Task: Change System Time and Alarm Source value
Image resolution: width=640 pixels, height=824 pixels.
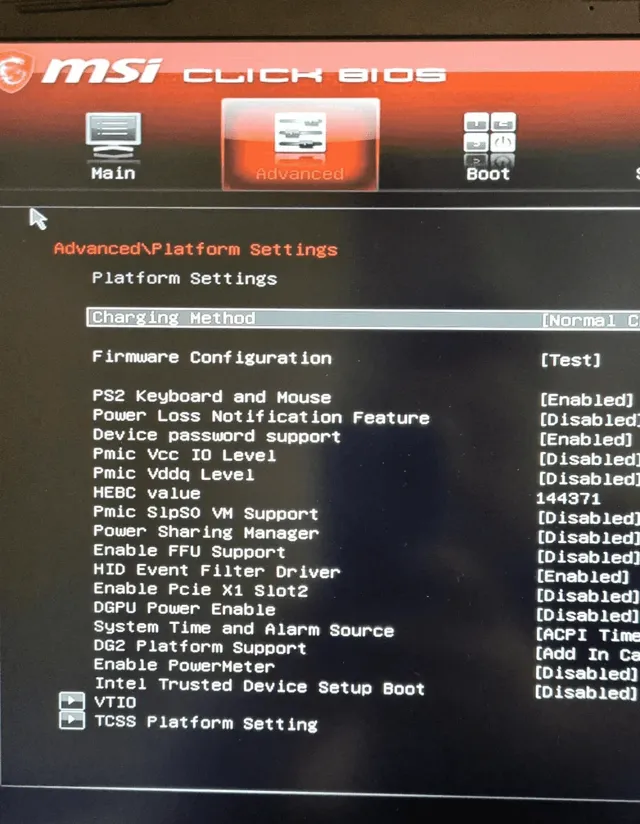Action: pos(587,635)
